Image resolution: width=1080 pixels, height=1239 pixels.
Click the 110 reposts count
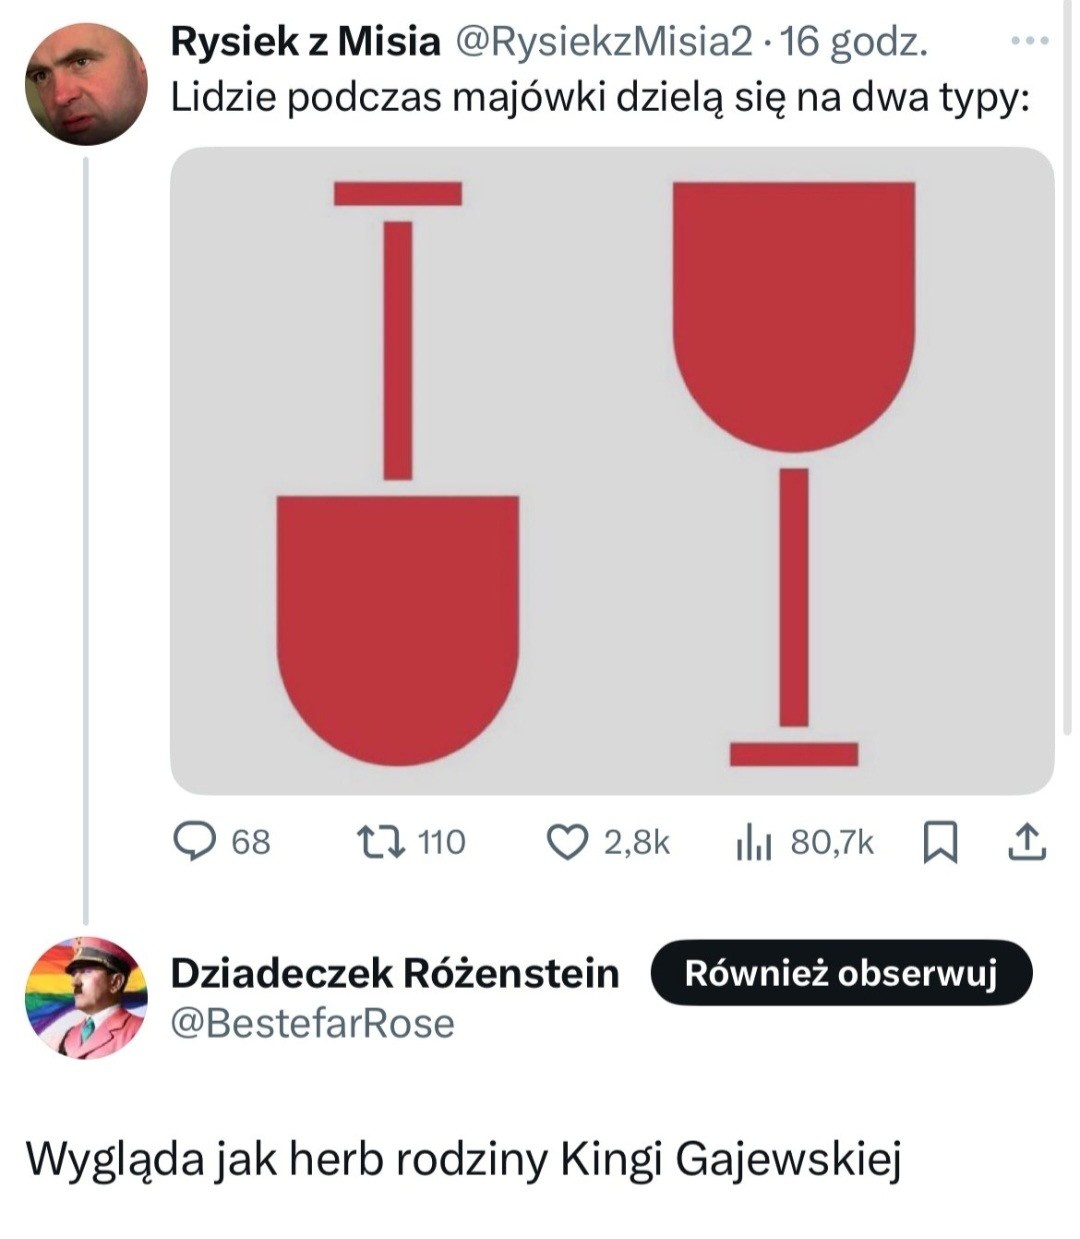click(x=441, y=842)
